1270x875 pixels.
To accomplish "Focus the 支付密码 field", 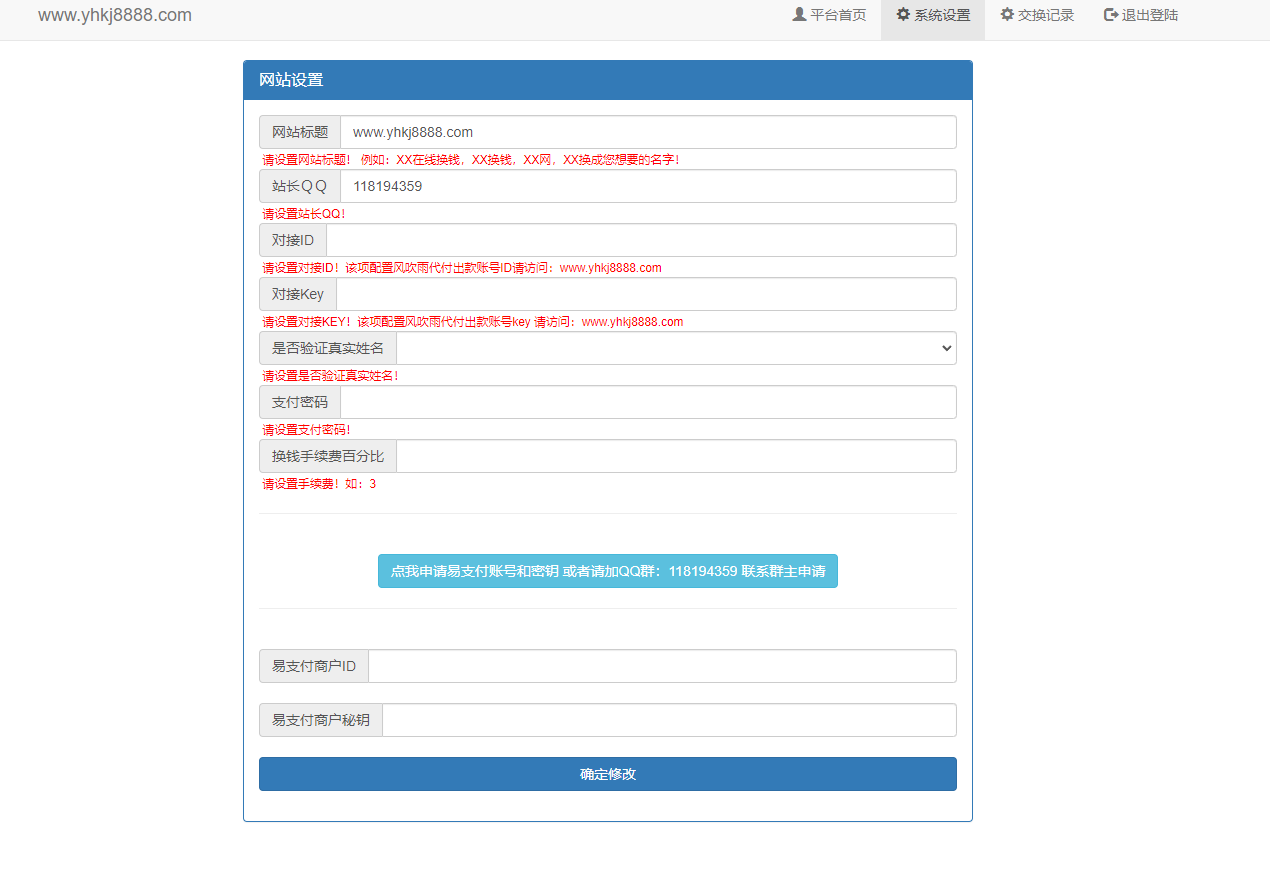I will (648, 402).
